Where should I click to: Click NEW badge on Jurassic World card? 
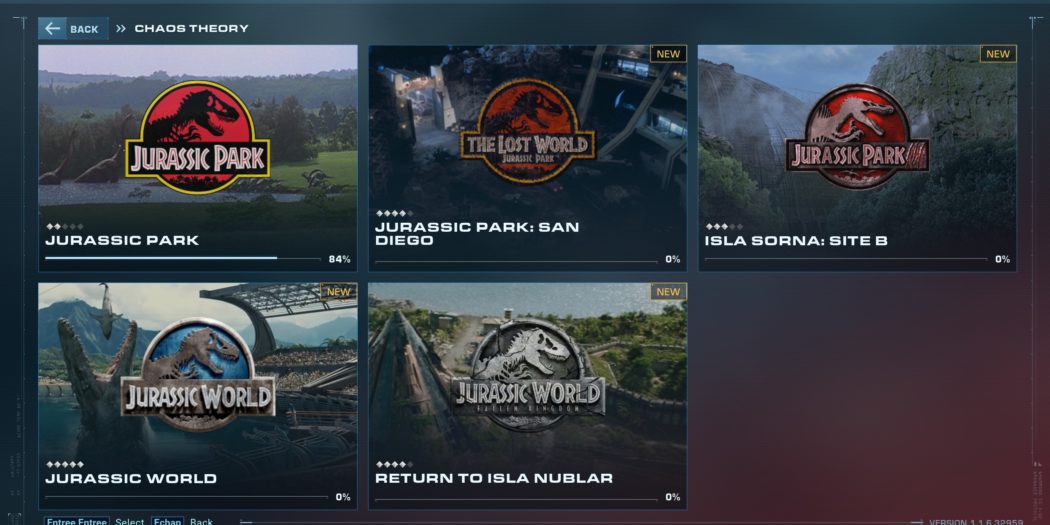339,292
